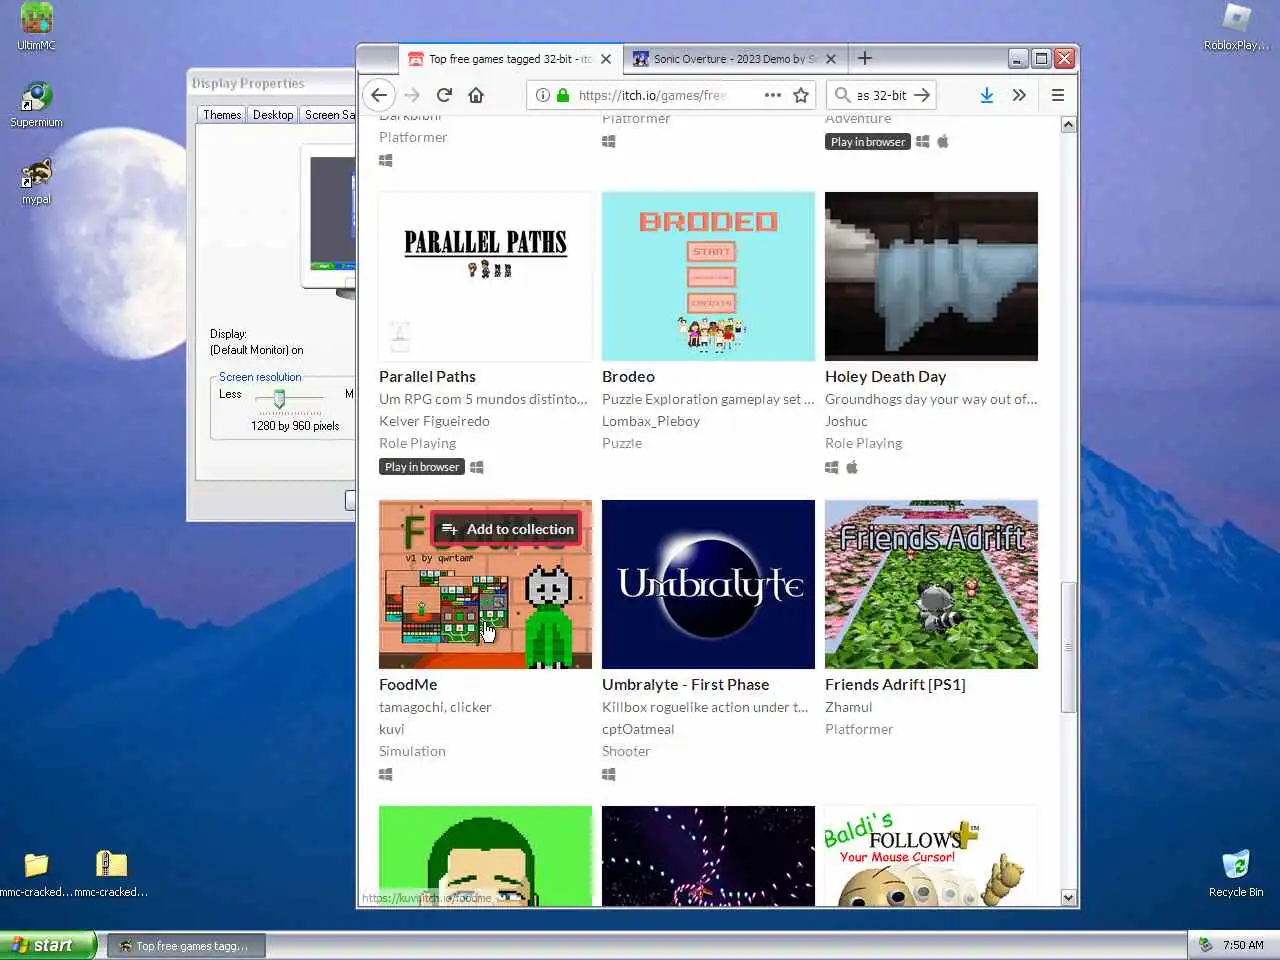Click the search magnifier icon
This screenshot has width=1280, height=960.
[x=843, y=95]
